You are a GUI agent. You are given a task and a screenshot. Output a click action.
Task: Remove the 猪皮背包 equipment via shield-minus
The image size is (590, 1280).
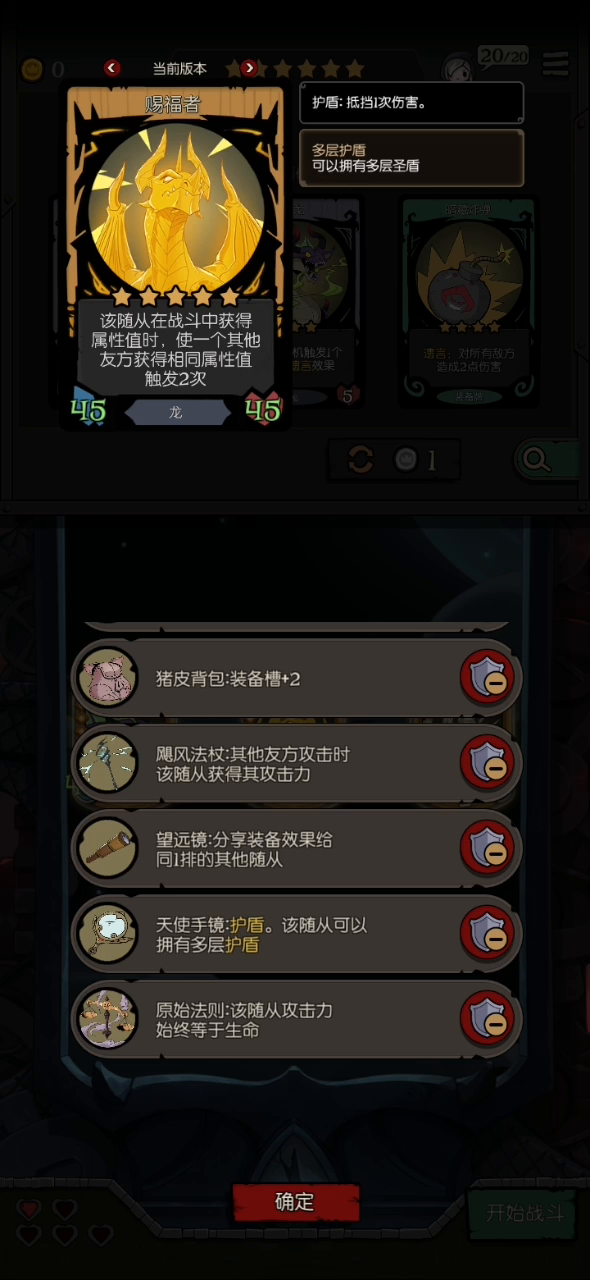coord(487,678)
